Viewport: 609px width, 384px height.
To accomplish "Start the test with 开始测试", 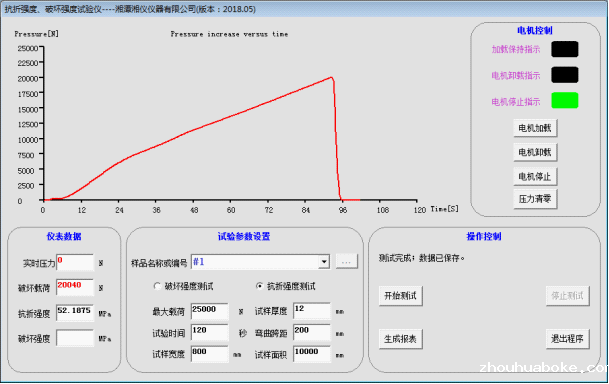I will coord(400,296).
